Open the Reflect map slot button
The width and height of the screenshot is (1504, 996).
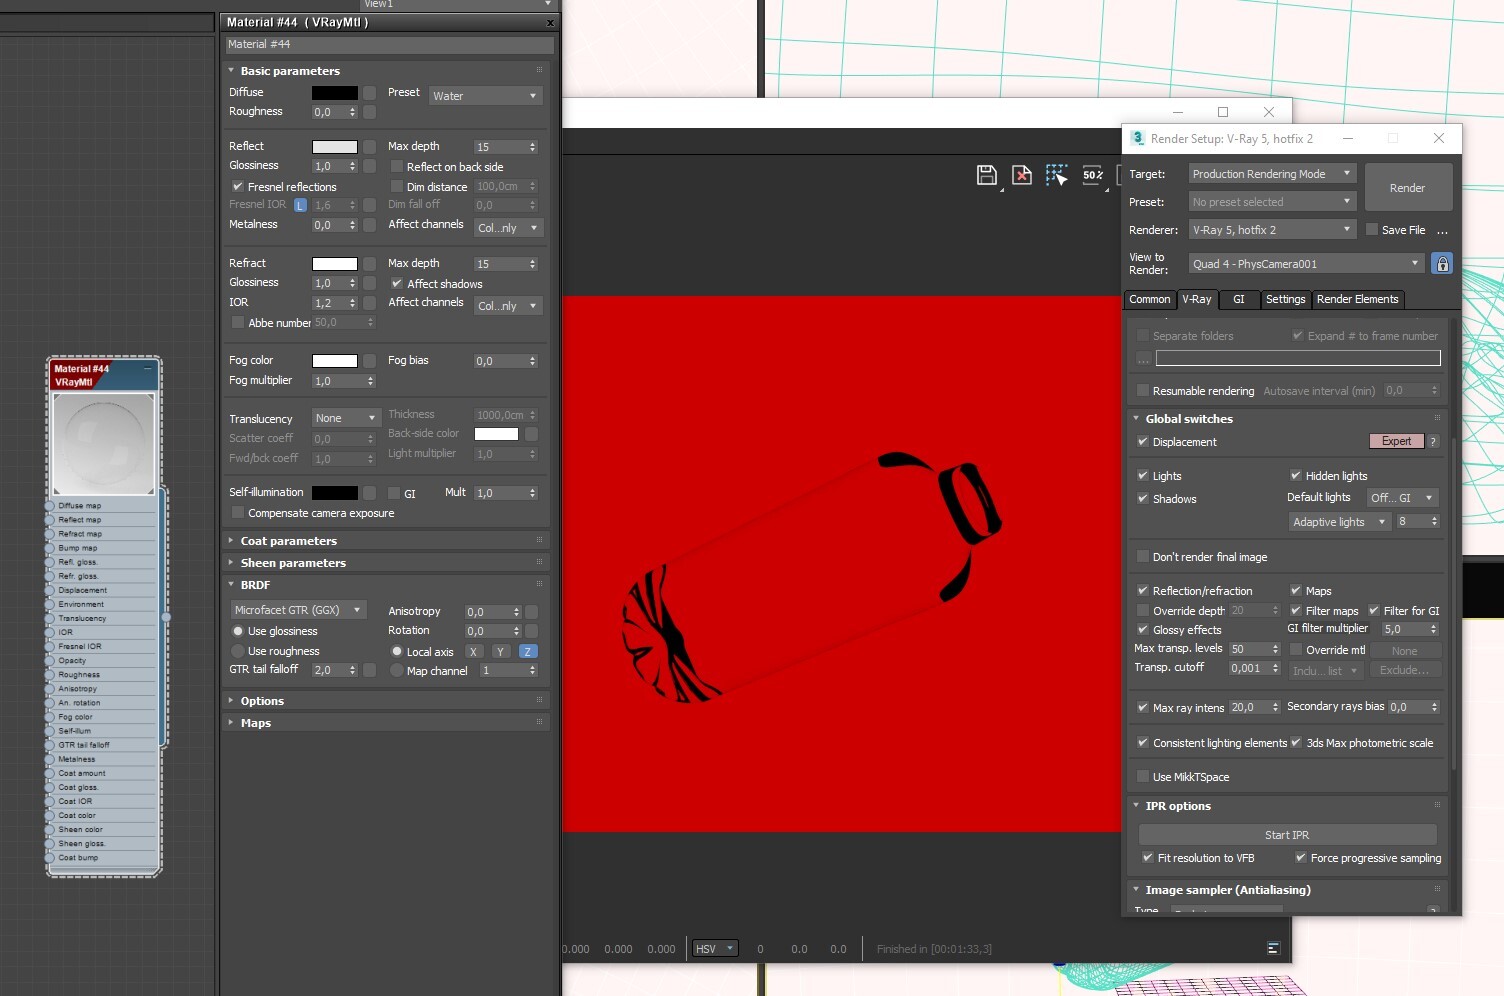[370, 146]
